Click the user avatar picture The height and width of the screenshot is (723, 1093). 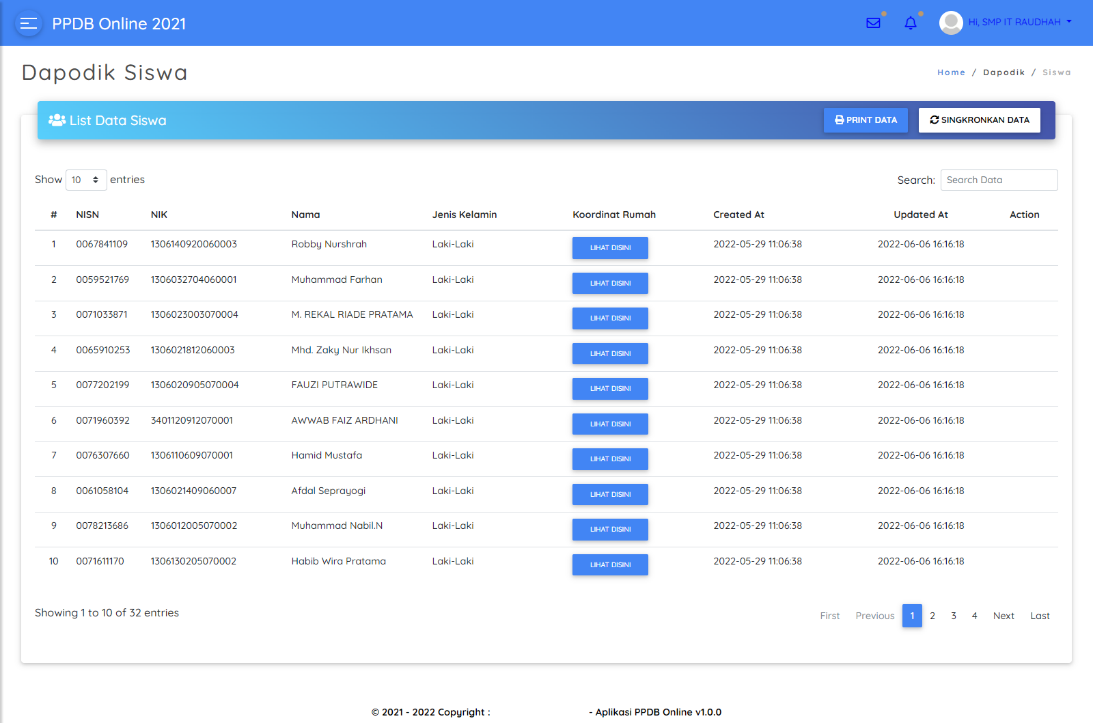pyautogui.click(x=951, y=22)
